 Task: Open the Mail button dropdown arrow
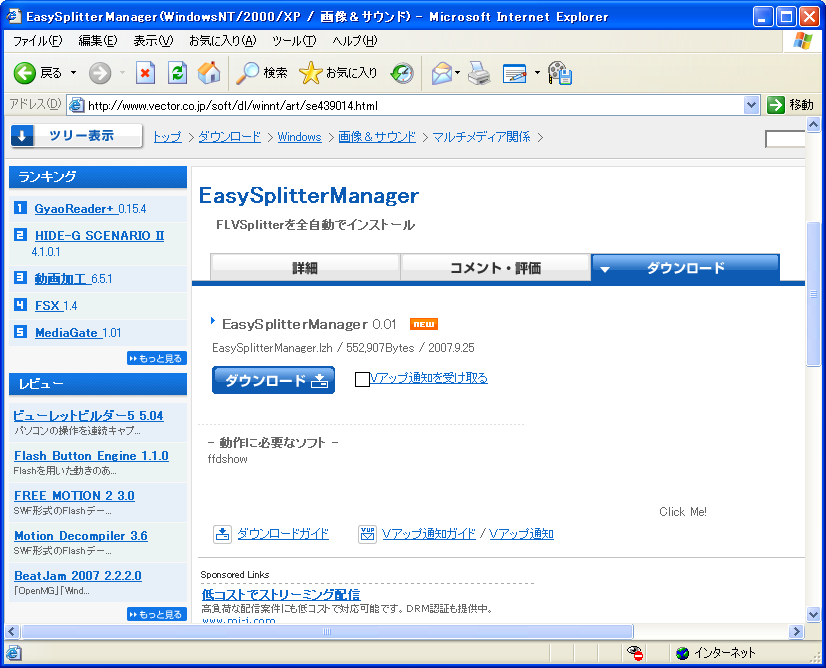[x=457, y=73]
